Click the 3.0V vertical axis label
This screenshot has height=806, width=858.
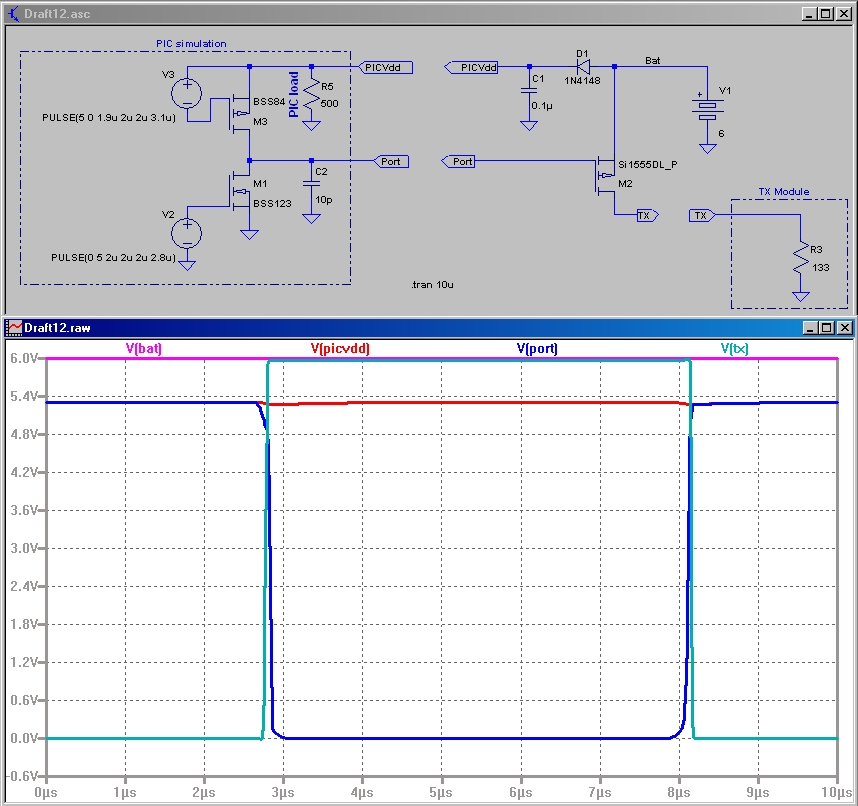(24, 548)
